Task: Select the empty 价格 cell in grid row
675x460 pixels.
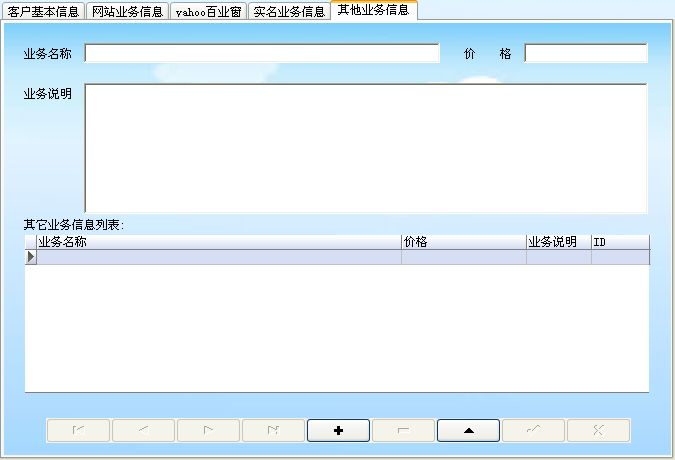Action: pyautogui.click(x=464, y=257)
